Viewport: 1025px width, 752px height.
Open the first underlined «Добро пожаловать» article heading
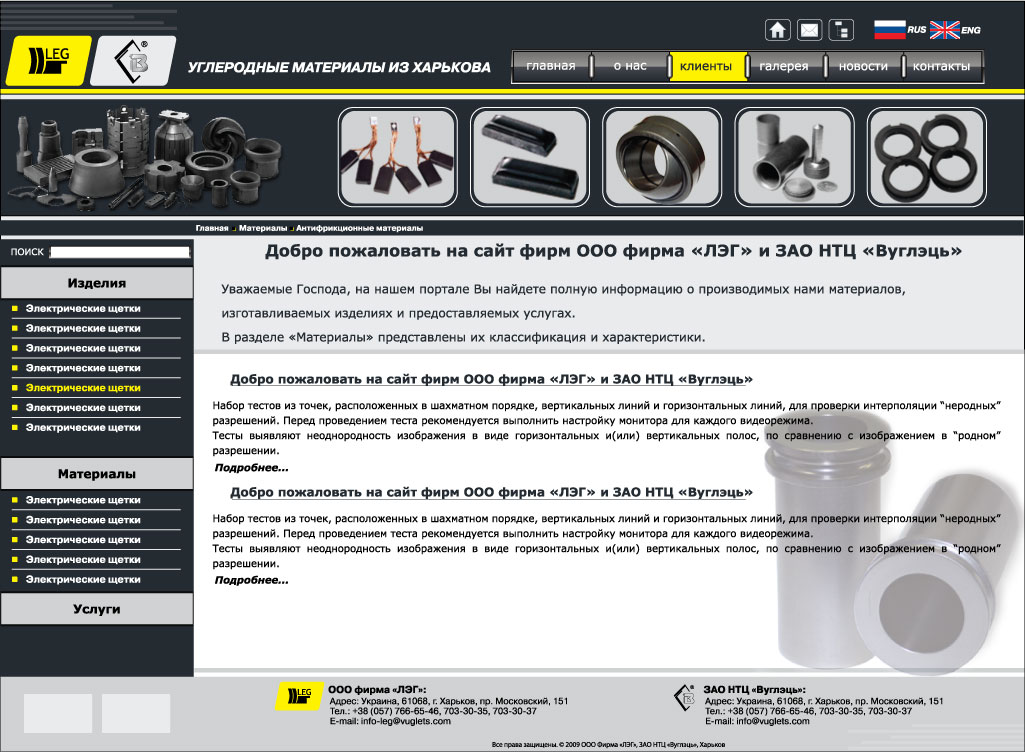pyautogui.click(x=491, y=379)
